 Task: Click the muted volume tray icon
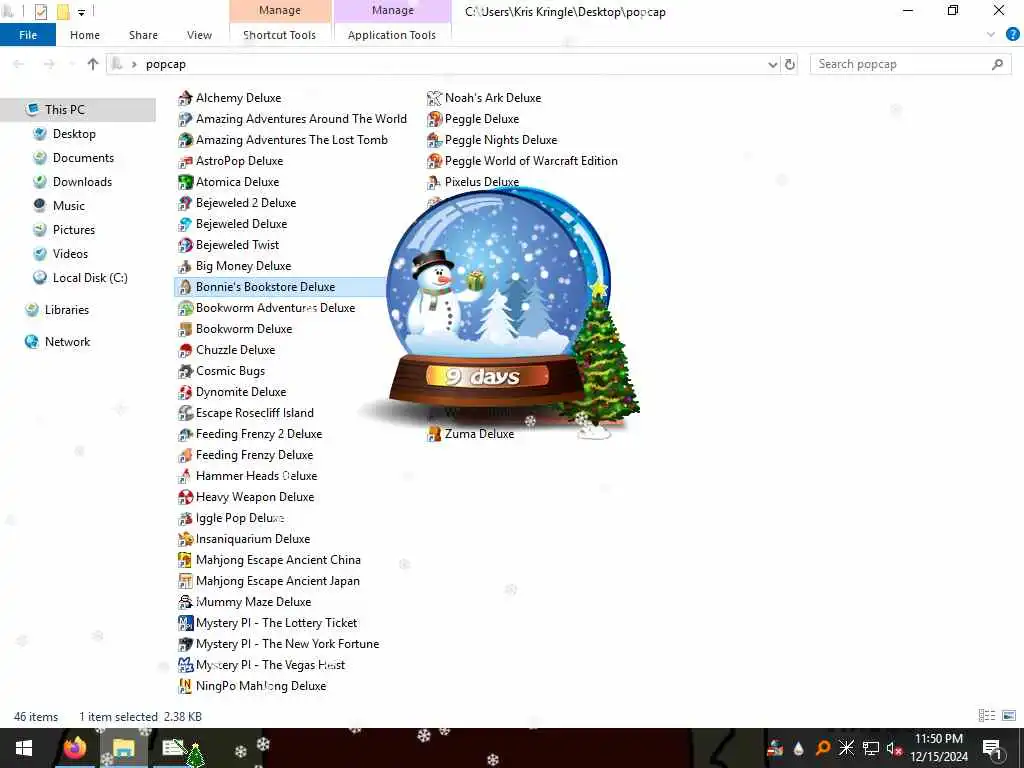tap(893, 748)
